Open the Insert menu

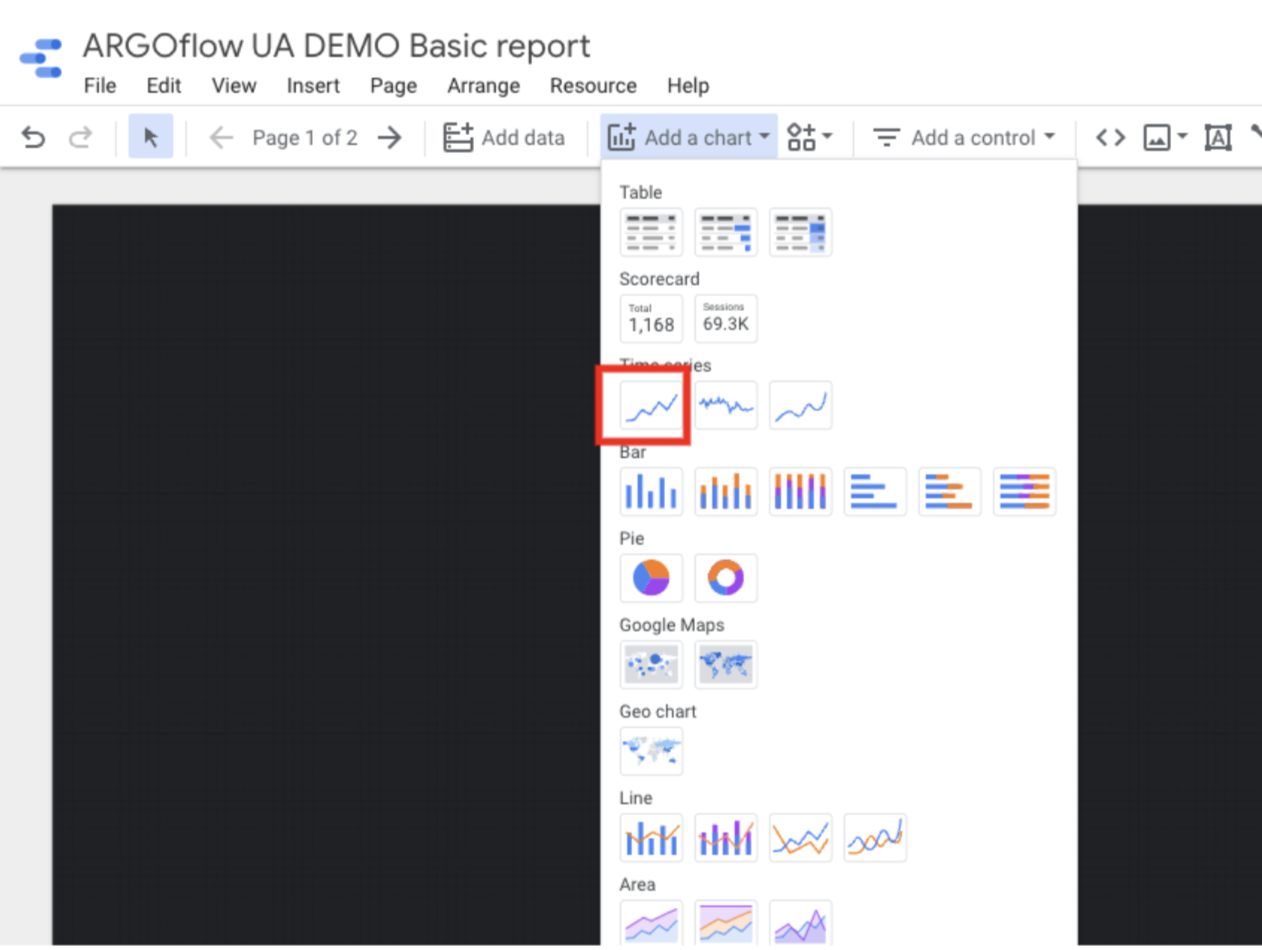pyautogui.click(x=314, y=86)
